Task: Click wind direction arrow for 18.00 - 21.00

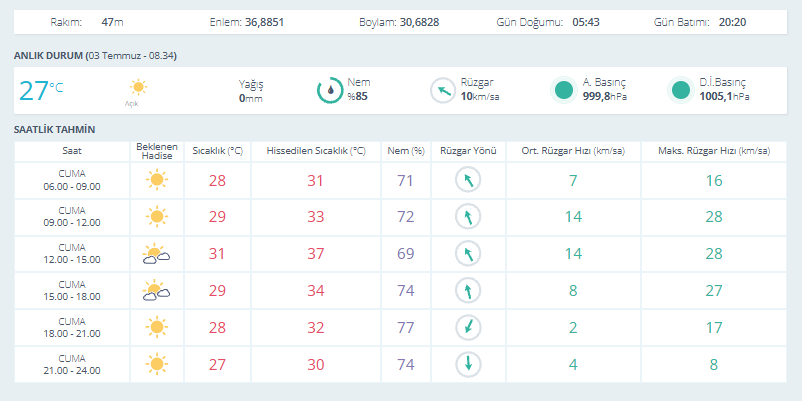Action: click(468, 327)
